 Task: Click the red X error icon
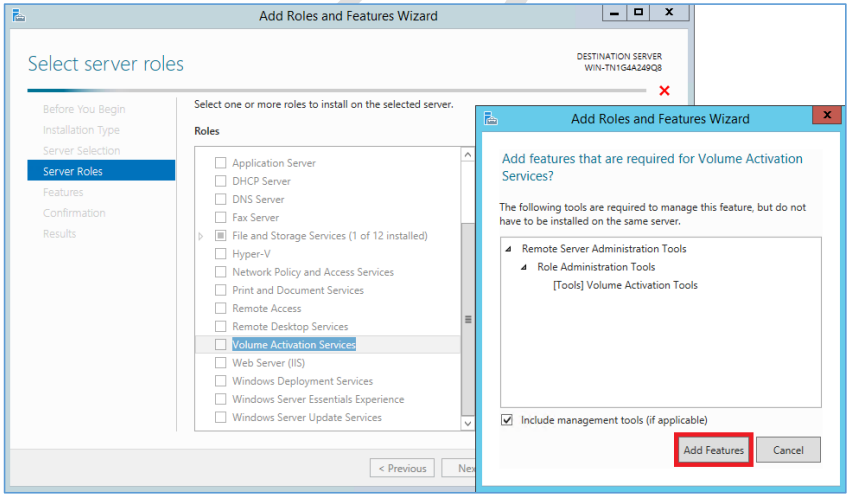664,91
